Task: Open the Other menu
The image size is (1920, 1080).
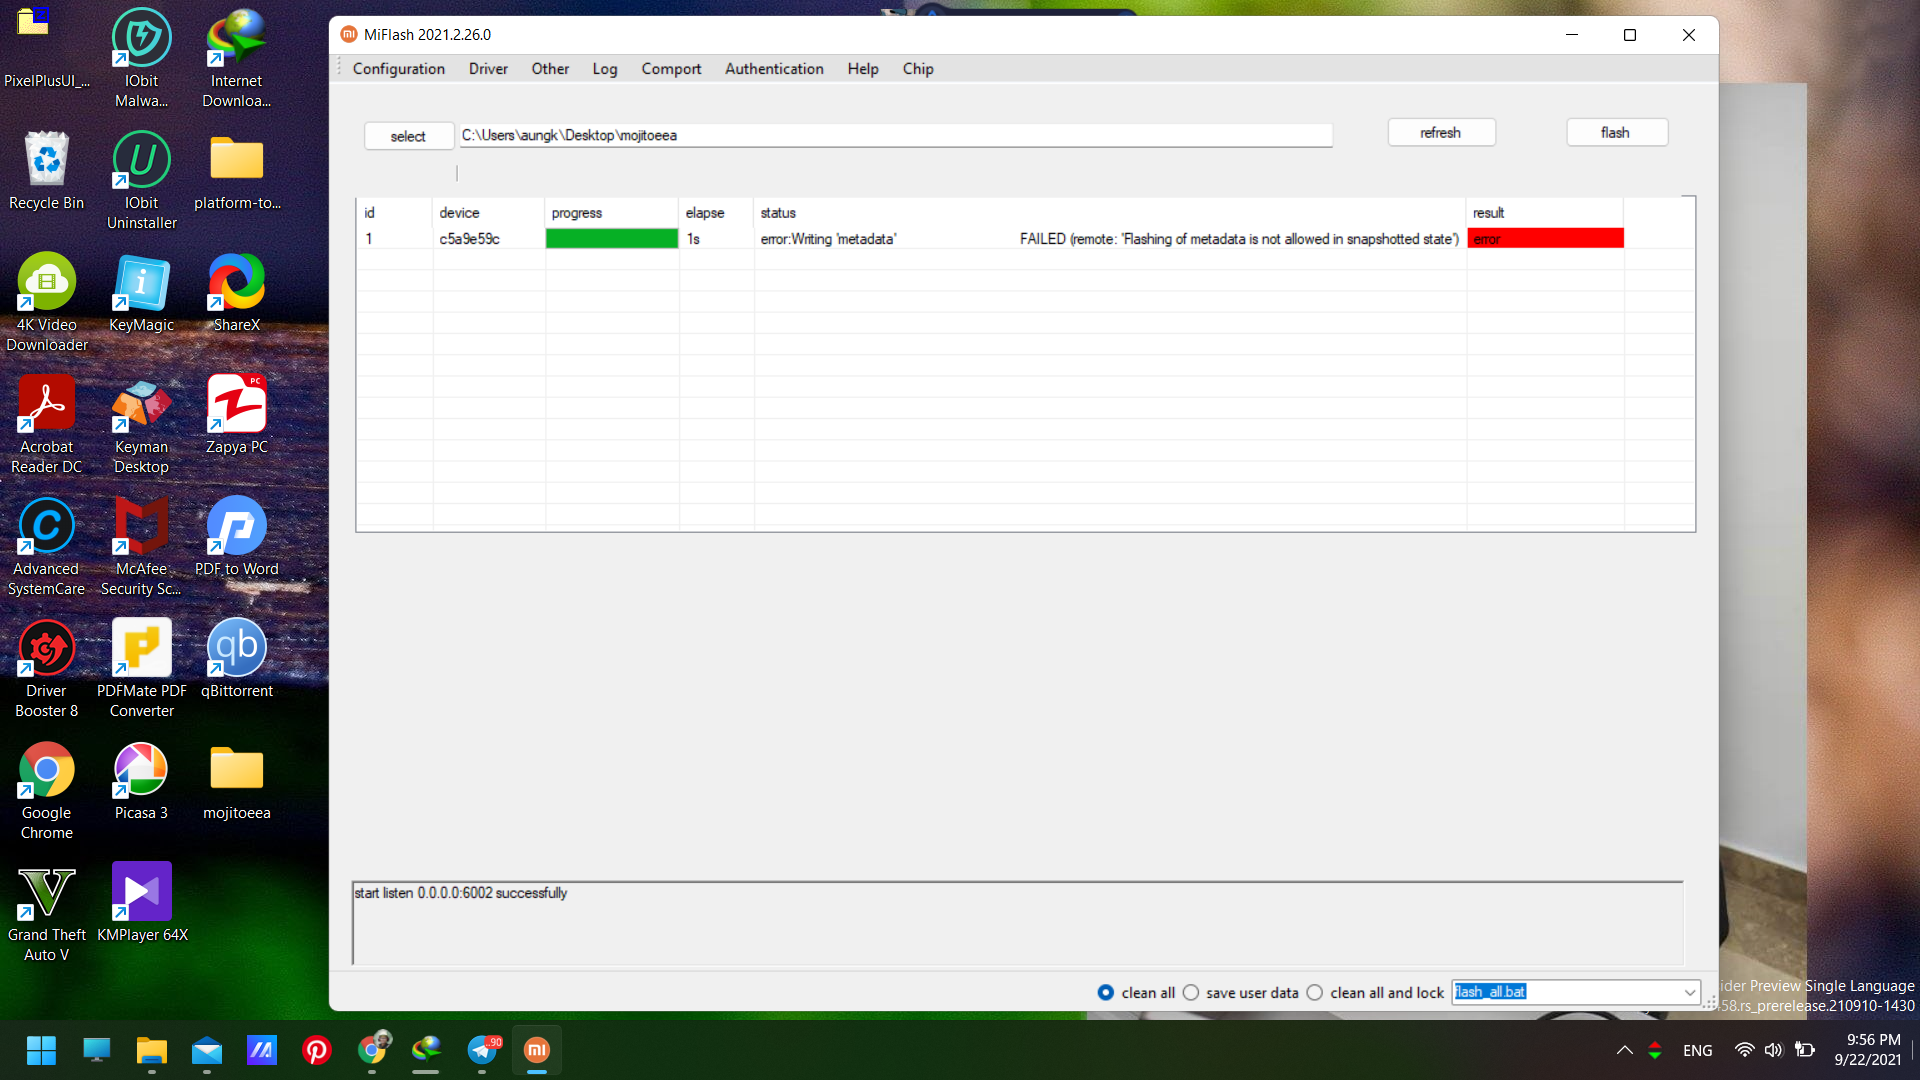Action: [x=550, y=68]
